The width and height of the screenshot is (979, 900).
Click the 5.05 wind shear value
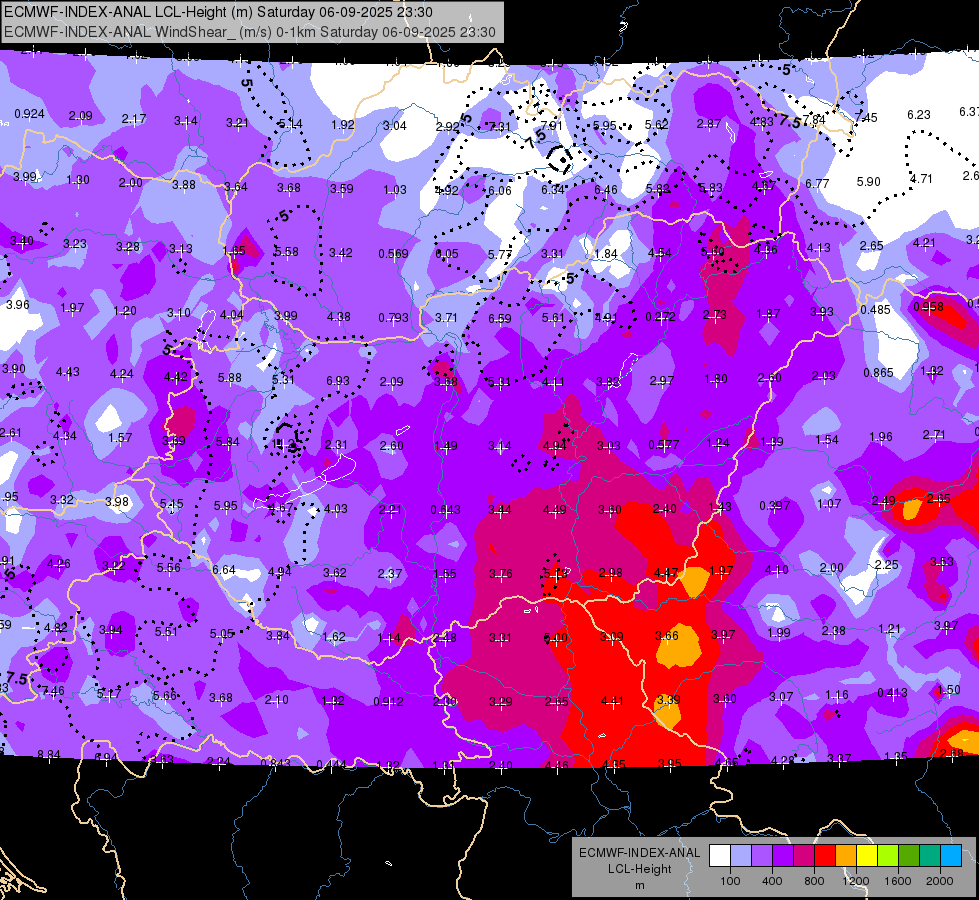click(x=222, y=634)
